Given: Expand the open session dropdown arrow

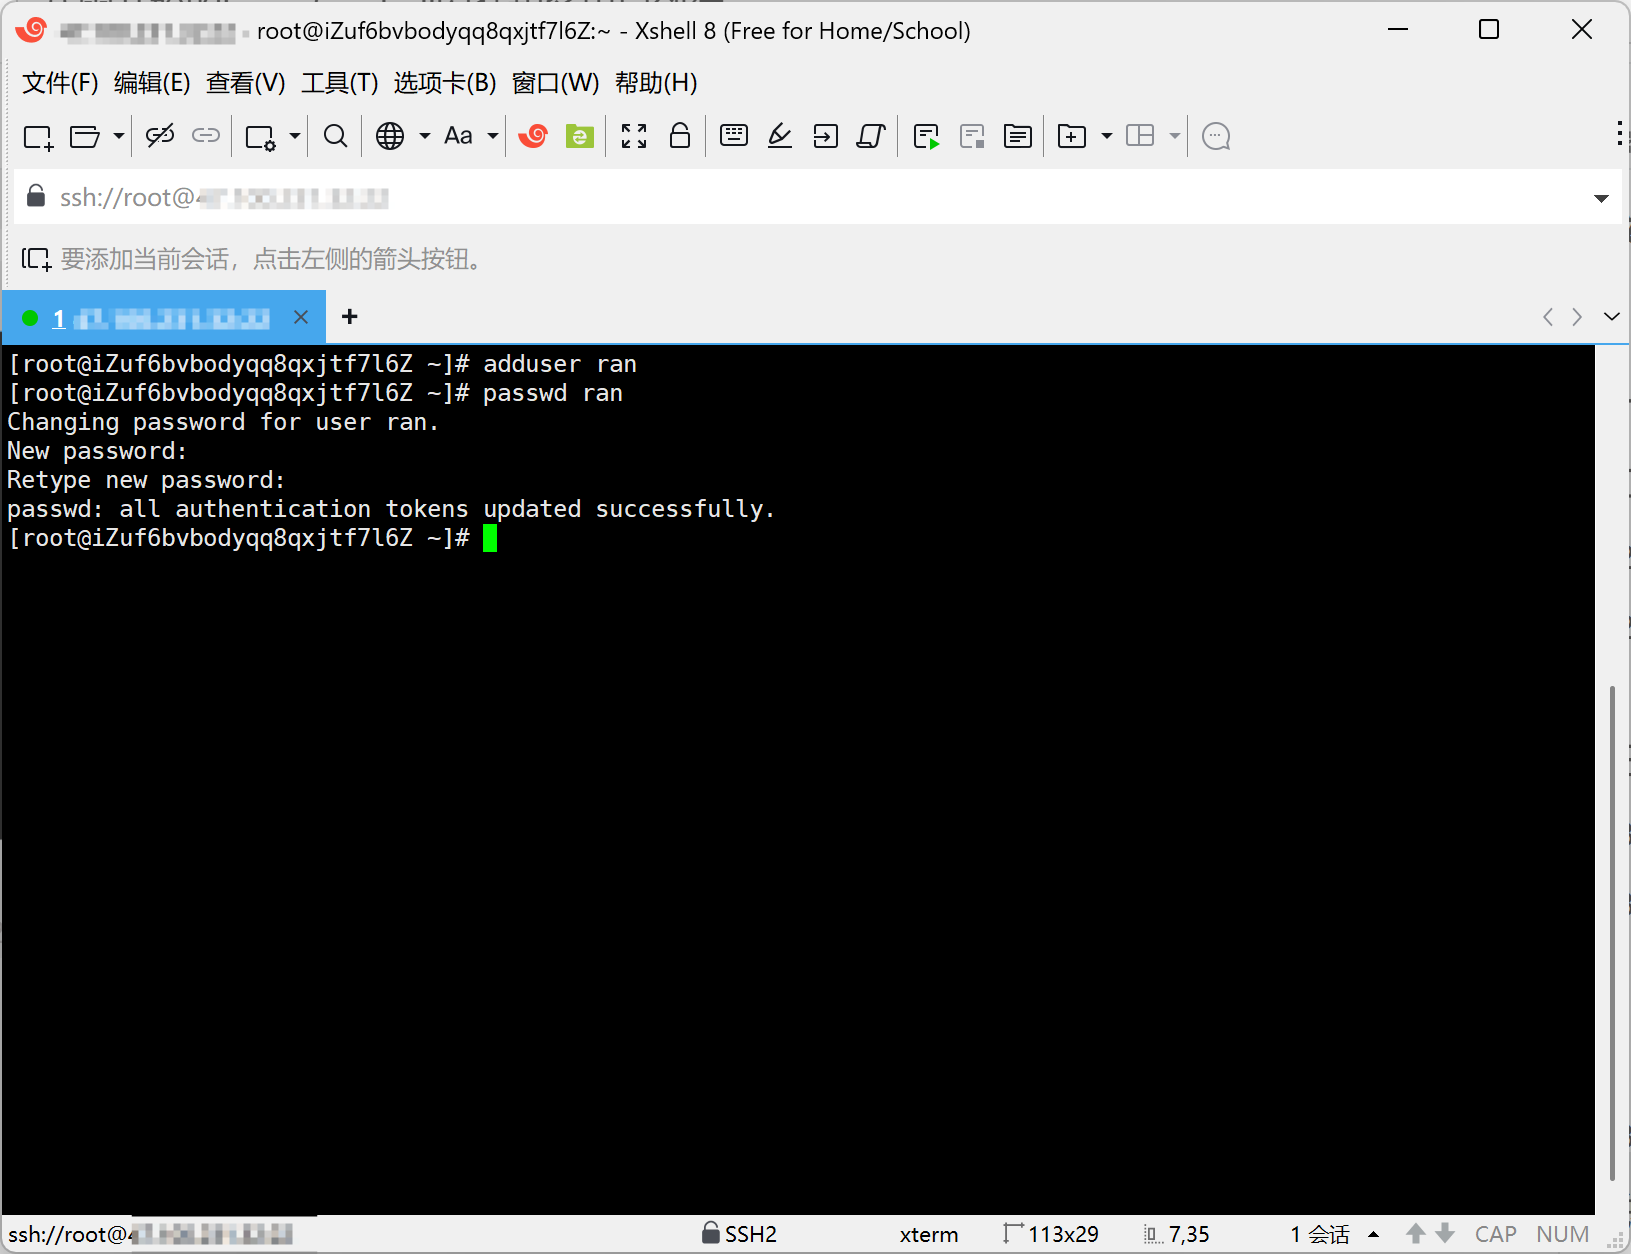Looking at the screenshot, I should coord(118,136).
